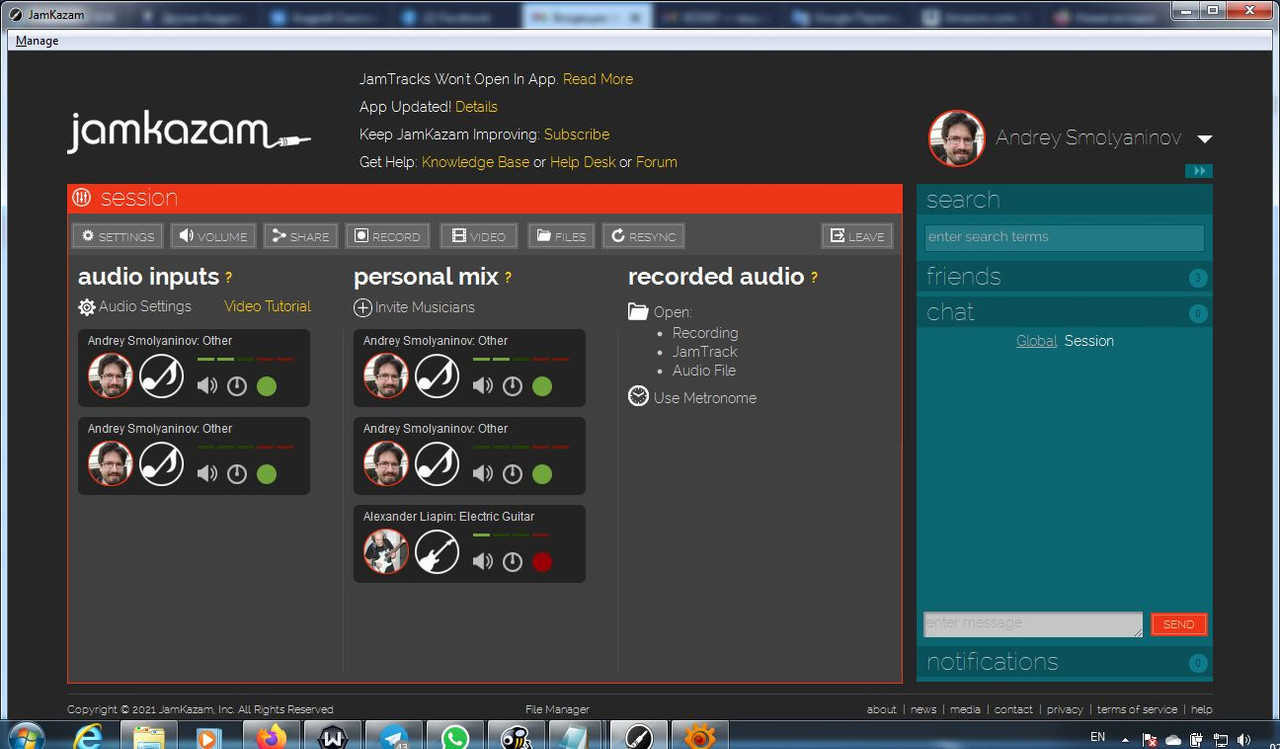Expand the friends panel
Viewport: 1280px width, 749px height.
point(1064,277)
